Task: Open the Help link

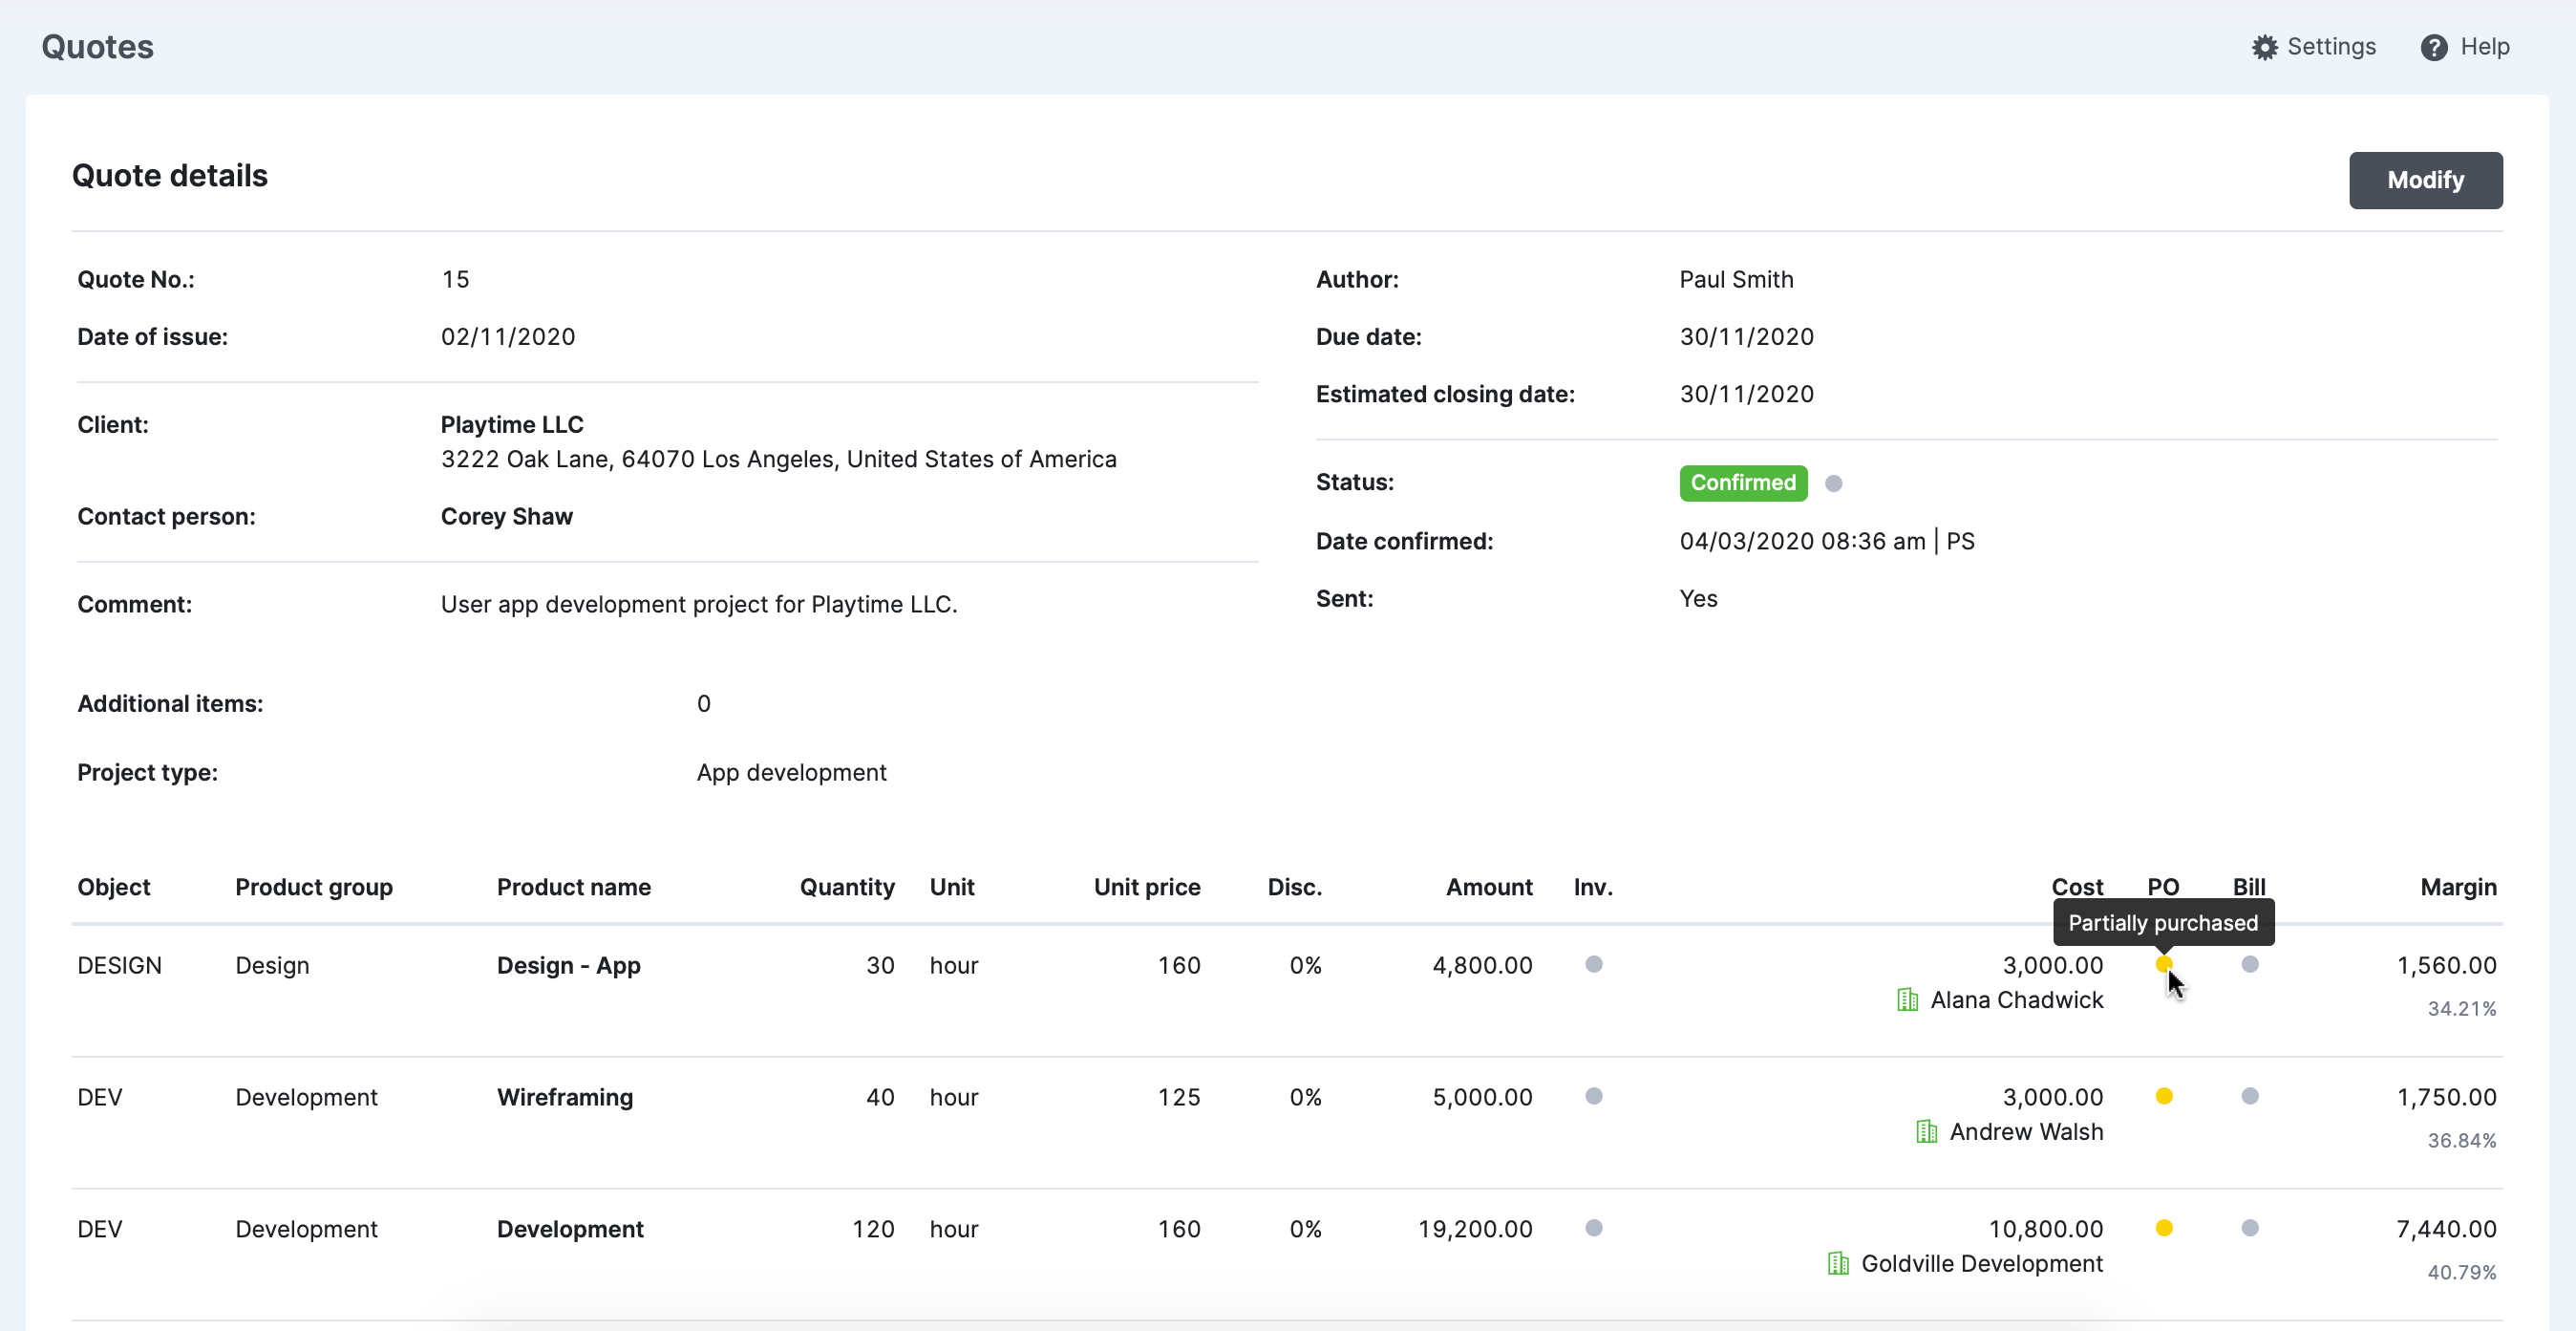Action: point(2465,47)
